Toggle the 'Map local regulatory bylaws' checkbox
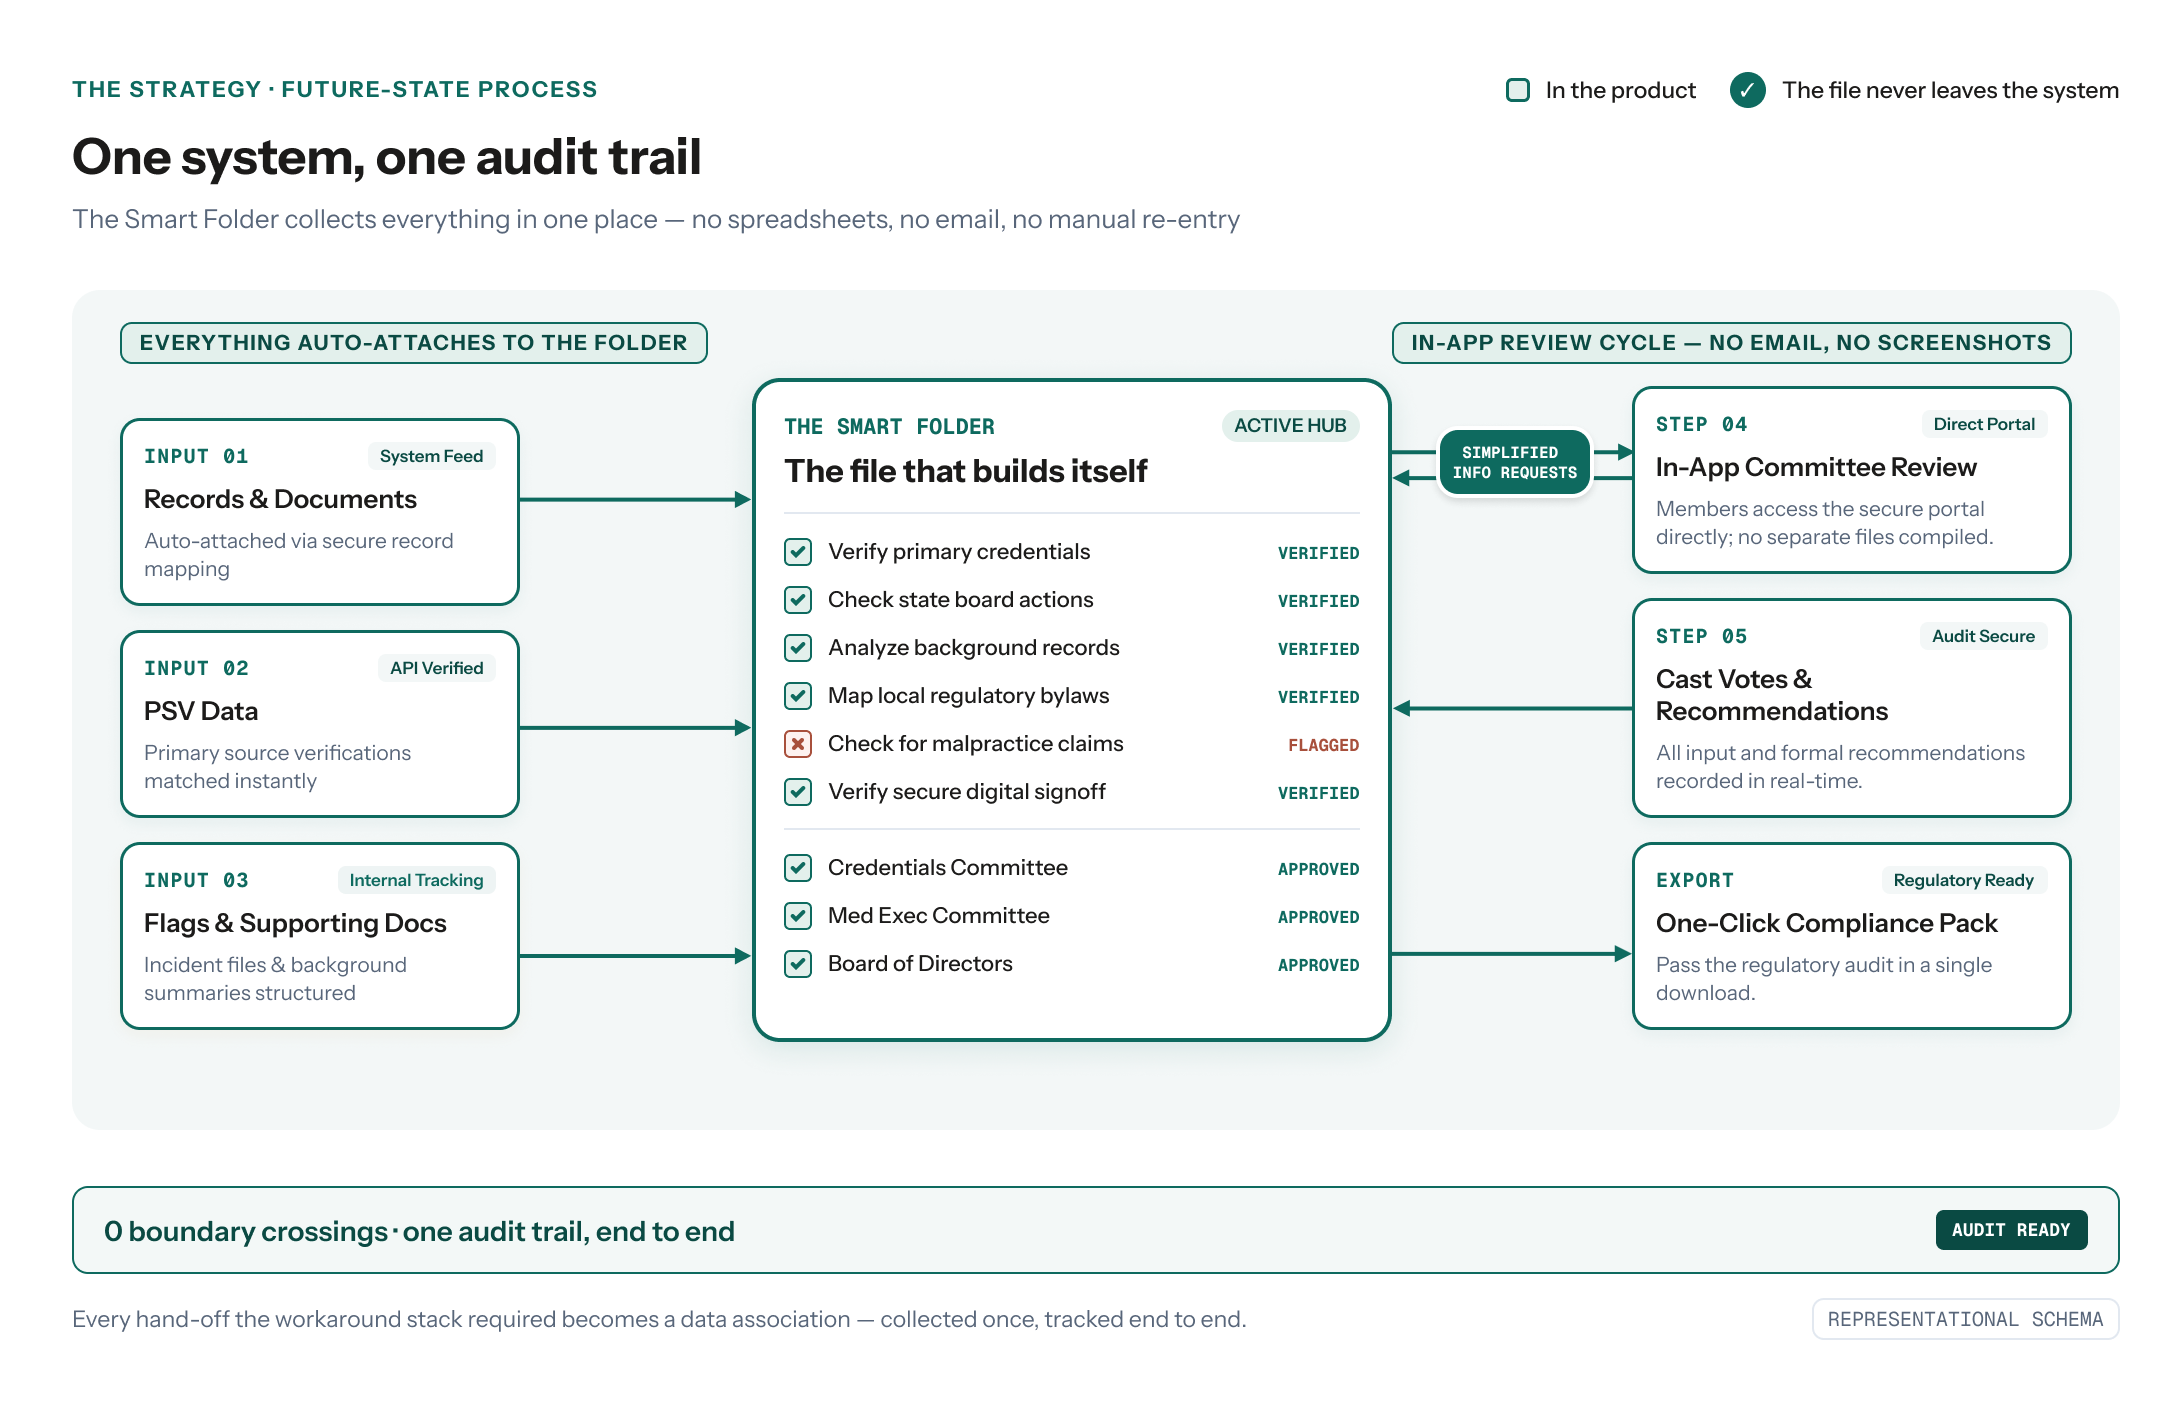This screenshot has height=1412, width=2176. [798, 696]
